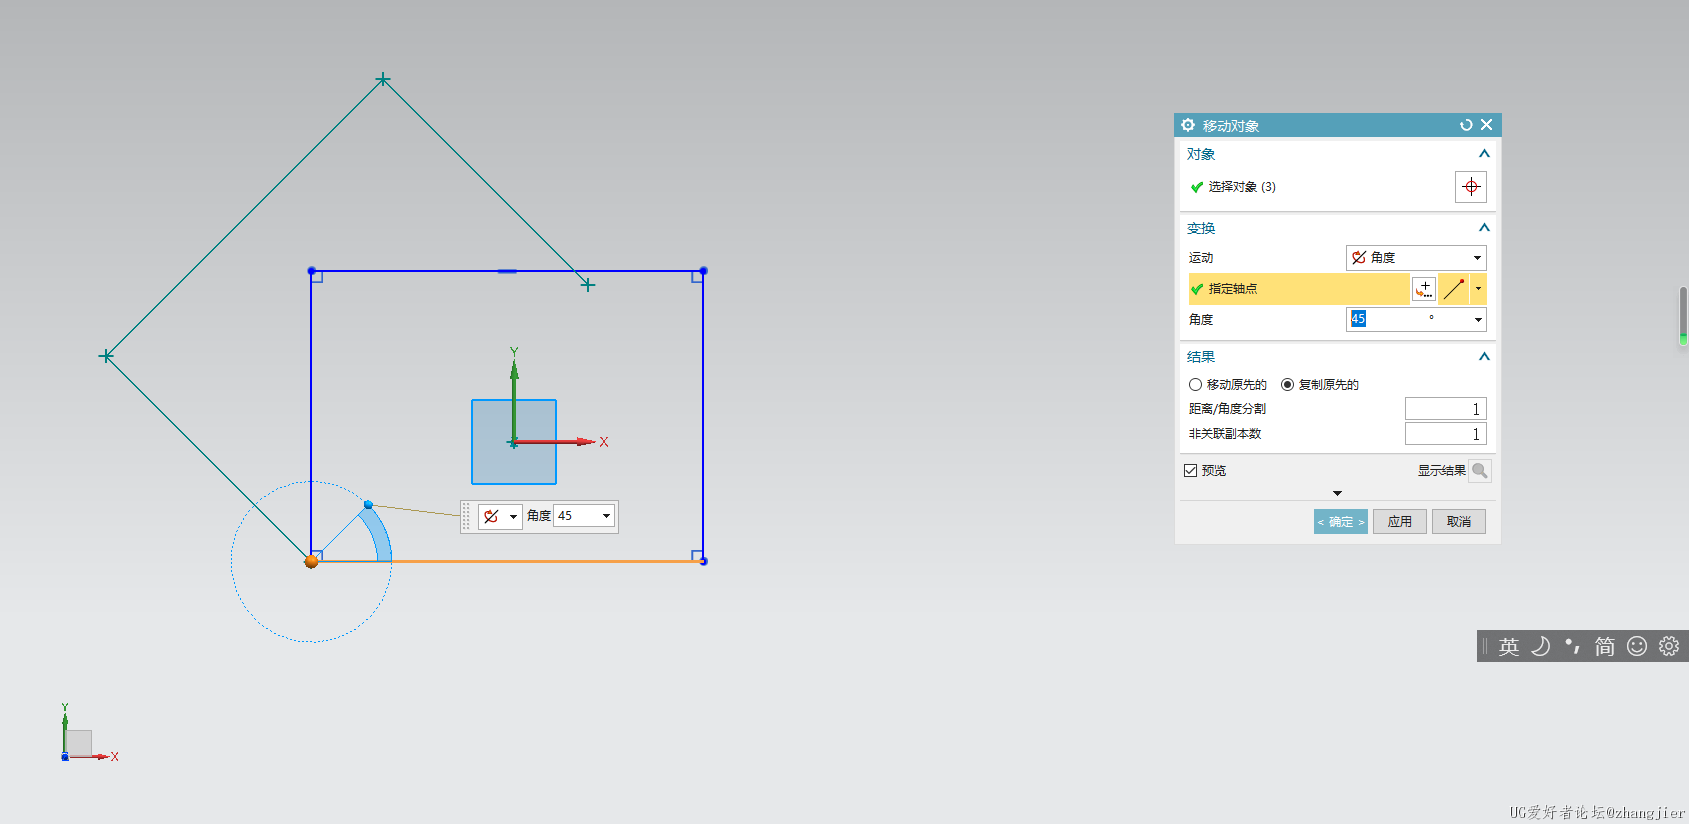This screenshot has height=824, width=1689.
Task: Click the 显示结果 magnifier icon
Action: click(x=1480, y=471)
